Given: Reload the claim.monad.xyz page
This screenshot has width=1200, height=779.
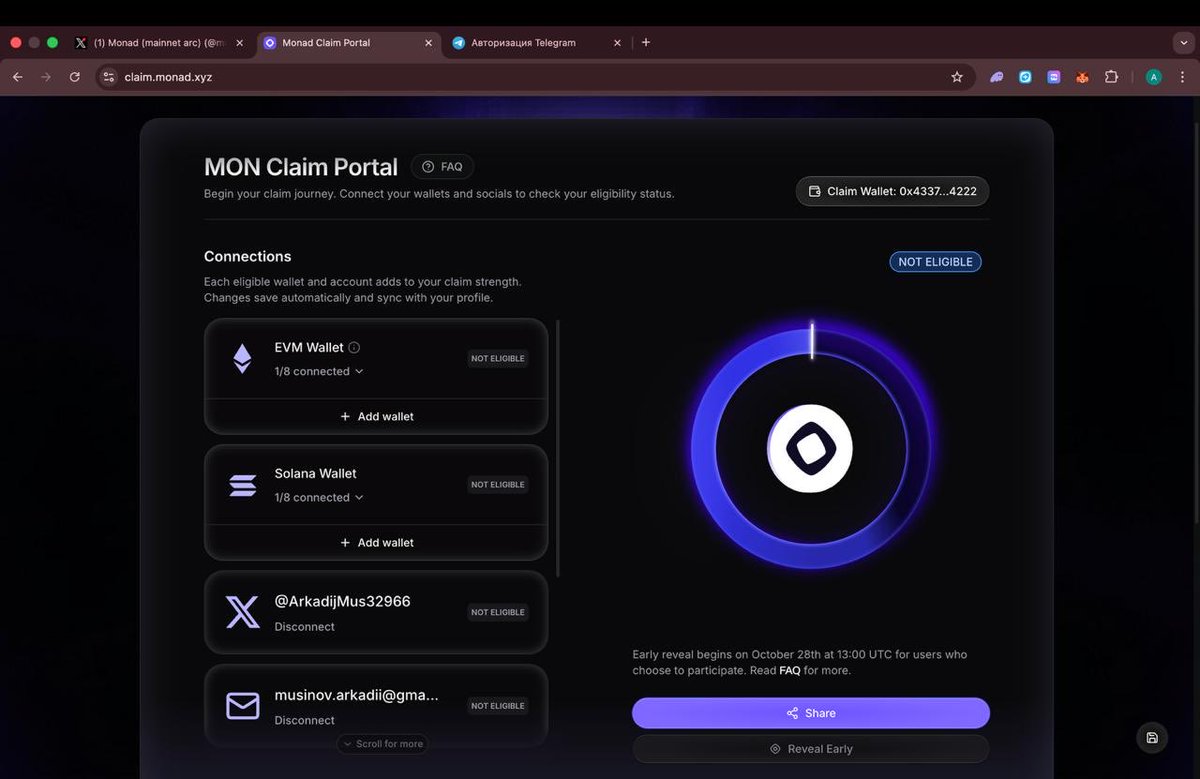Looking at the screenshot, I should [74, 77].
